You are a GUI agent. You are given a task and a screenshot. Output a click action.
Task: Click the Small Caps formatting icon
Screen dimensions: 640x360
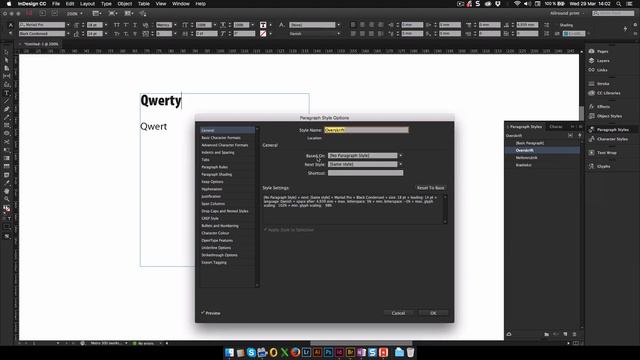[117, 33]
